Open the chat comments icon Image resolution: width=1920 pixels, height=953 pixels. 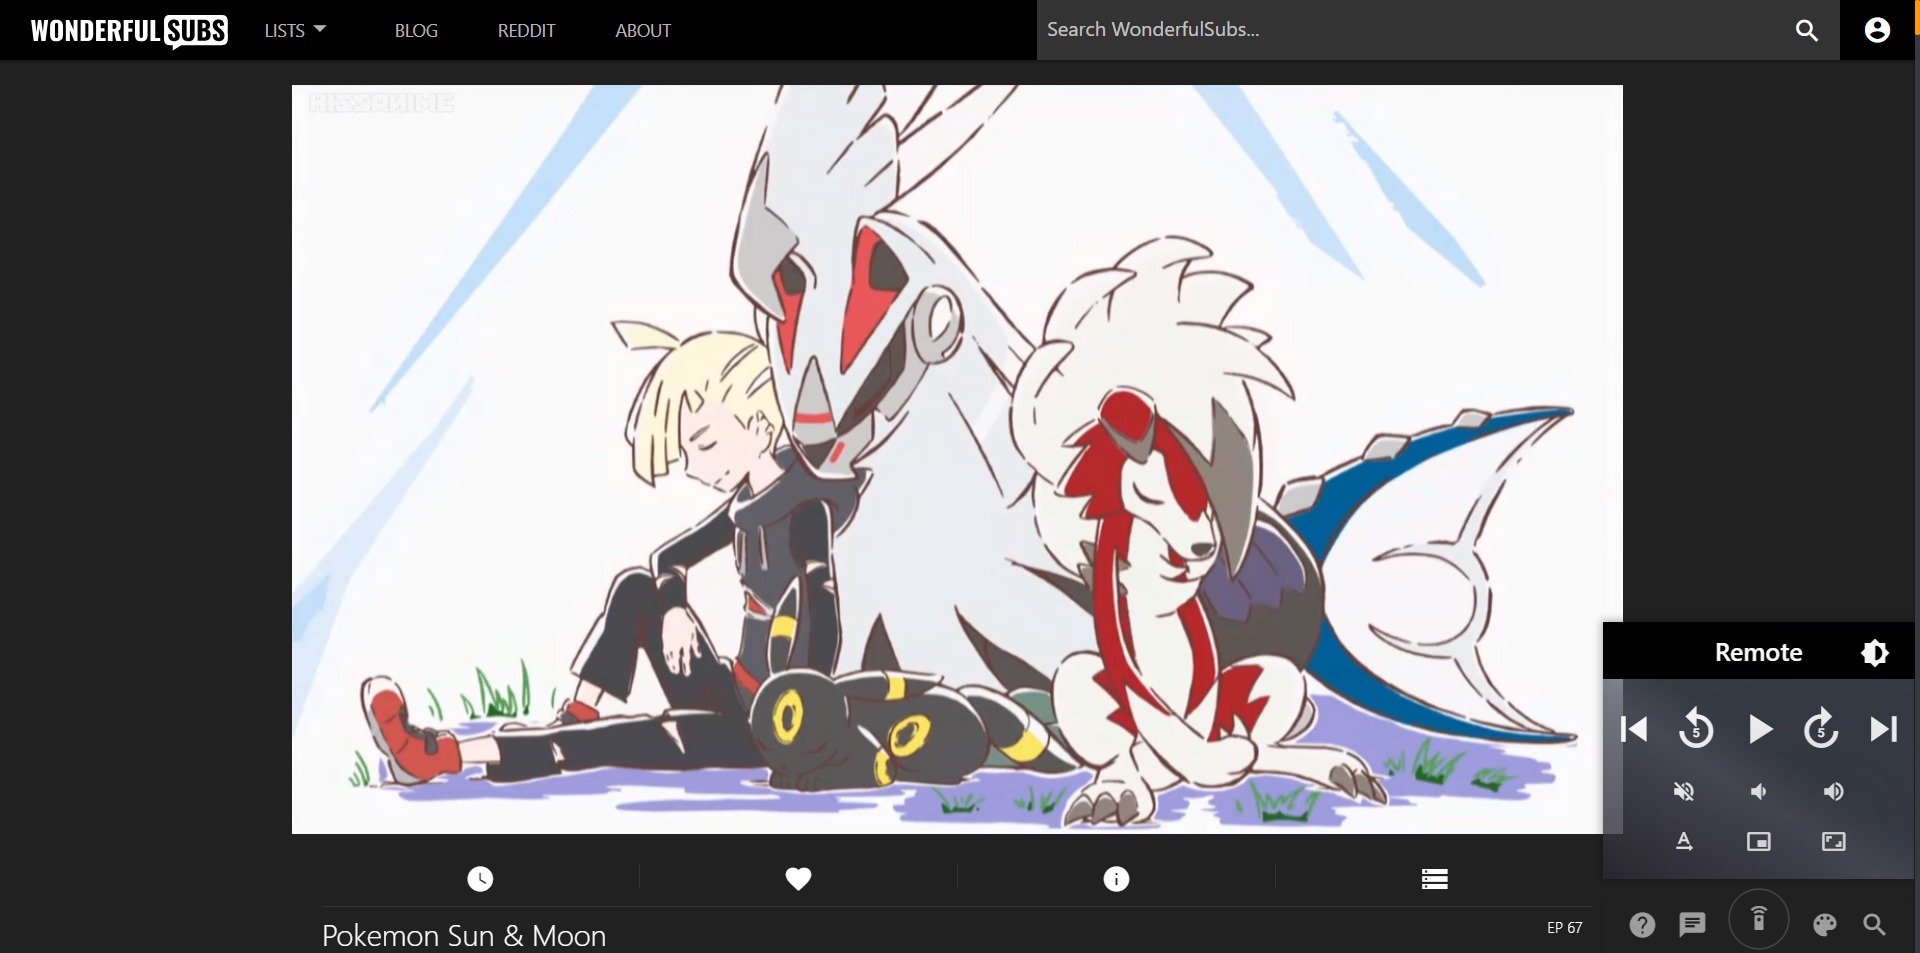(1692, 925)
